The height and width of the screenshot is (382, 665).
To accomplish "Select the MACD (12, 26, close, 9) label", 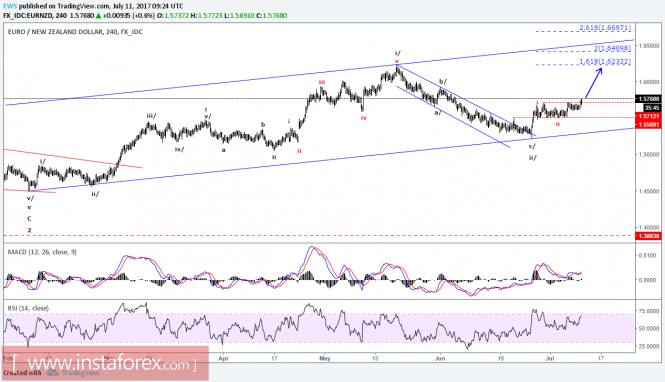I will (42, 252).
